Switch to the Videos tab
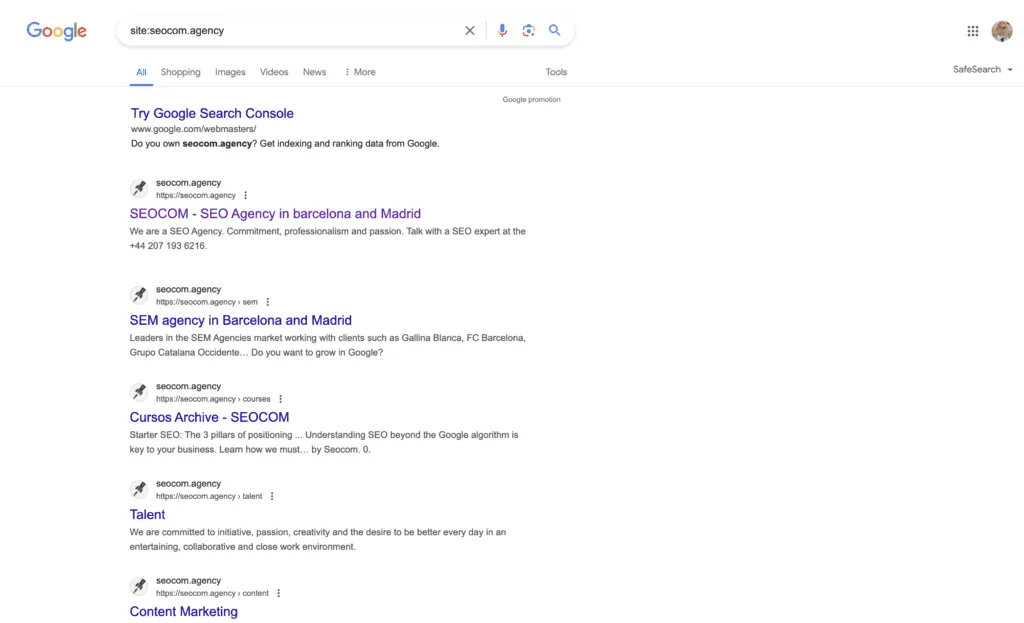 [274, 72]
